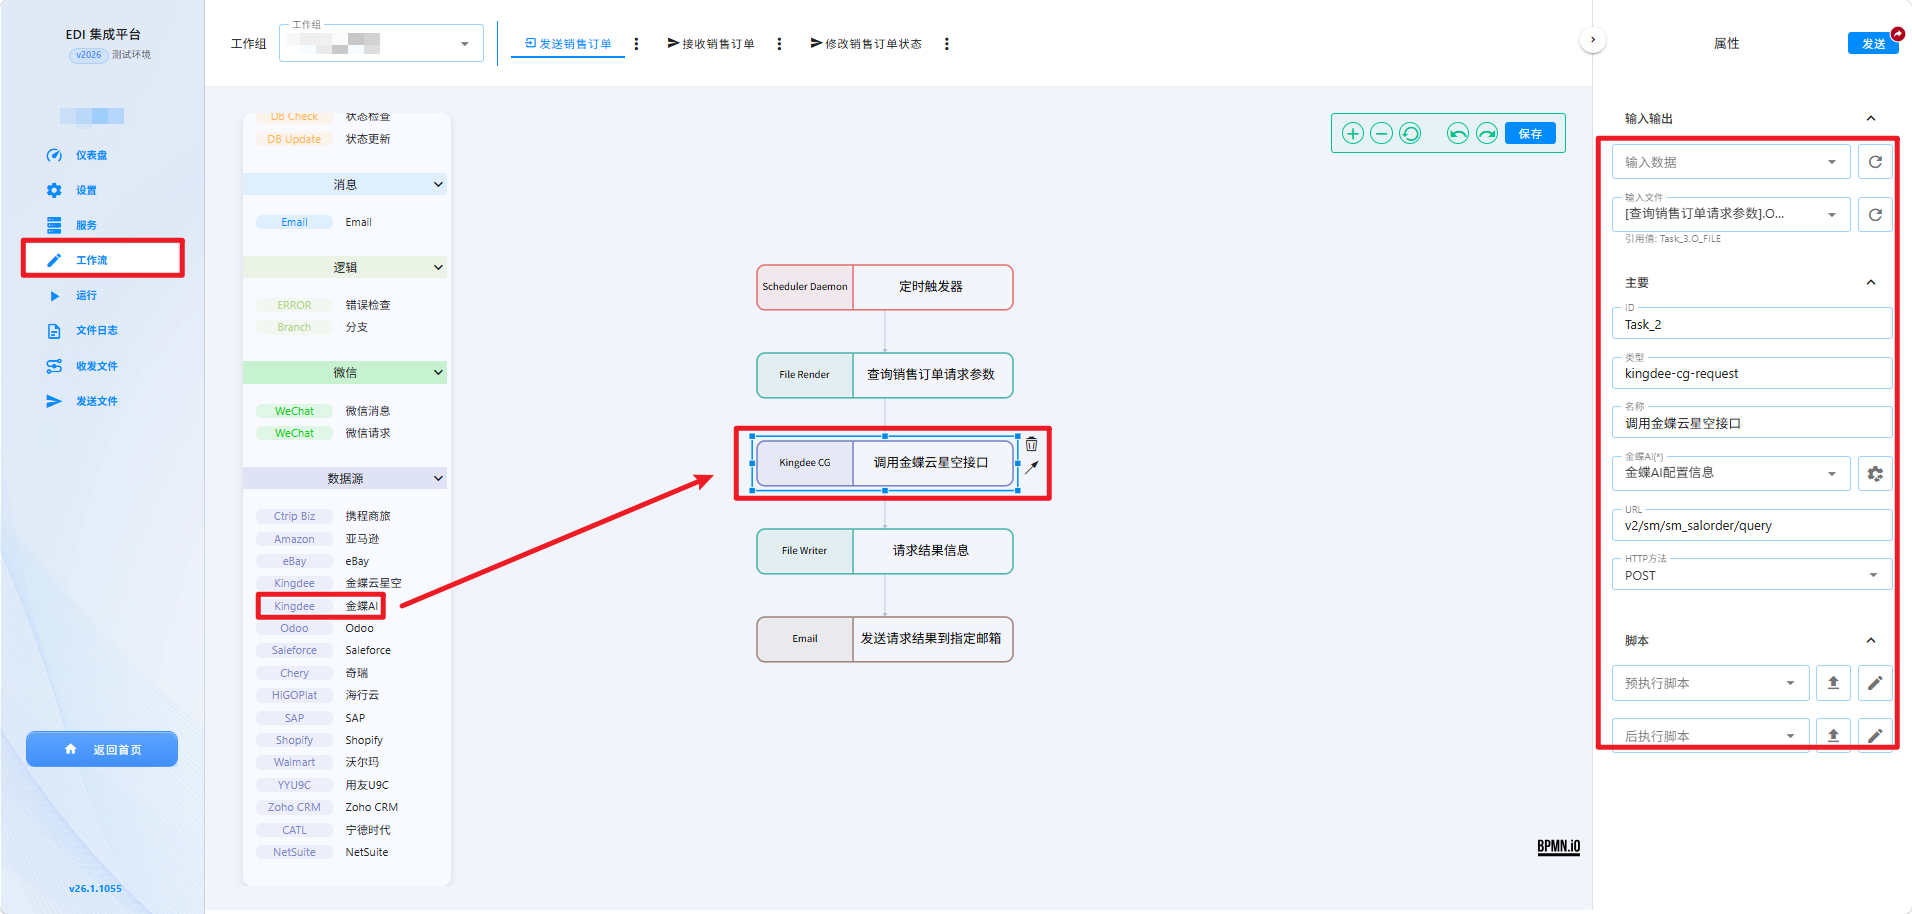Screen dimensions: 1912x914
Task: Edit the 后执行脚本 script
Action: [x=1875, y=735]
